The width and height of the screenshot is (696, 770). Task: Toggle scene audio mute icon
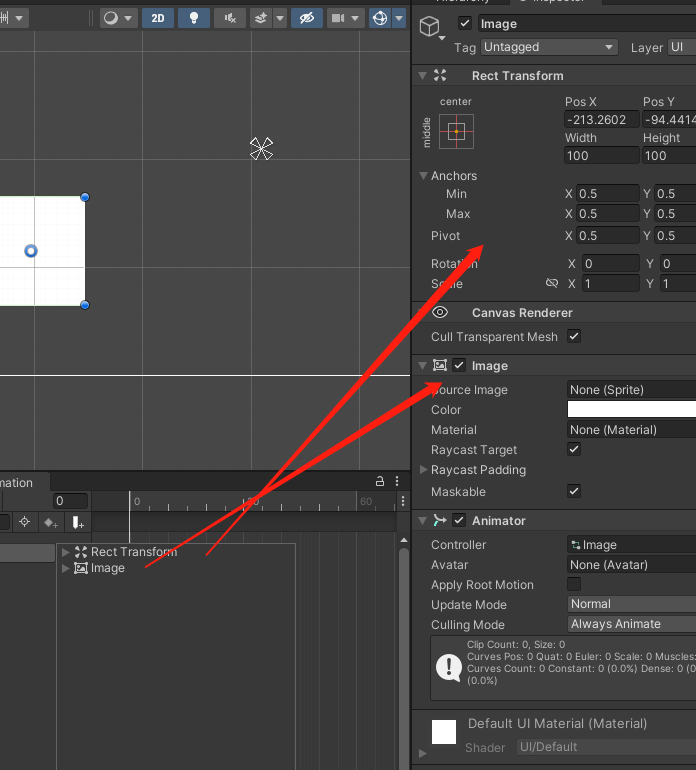coord(230,18)
